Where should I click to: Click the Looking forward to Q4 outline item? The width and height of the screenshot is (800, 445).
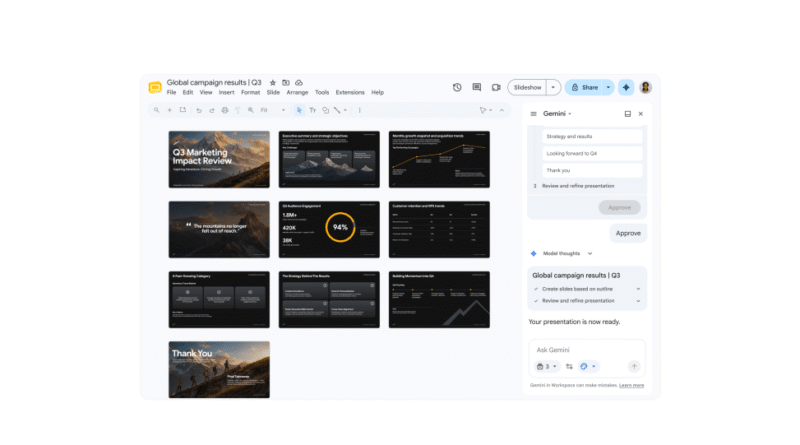(x=592, y=154)
